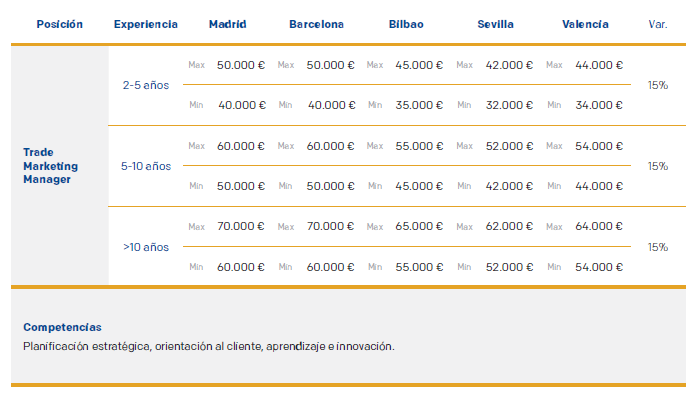Viewport: 694px width, 393px height.
Task: Select the 5-10 años experience row label
Action: pyautogui.click(x=146, y=166)
